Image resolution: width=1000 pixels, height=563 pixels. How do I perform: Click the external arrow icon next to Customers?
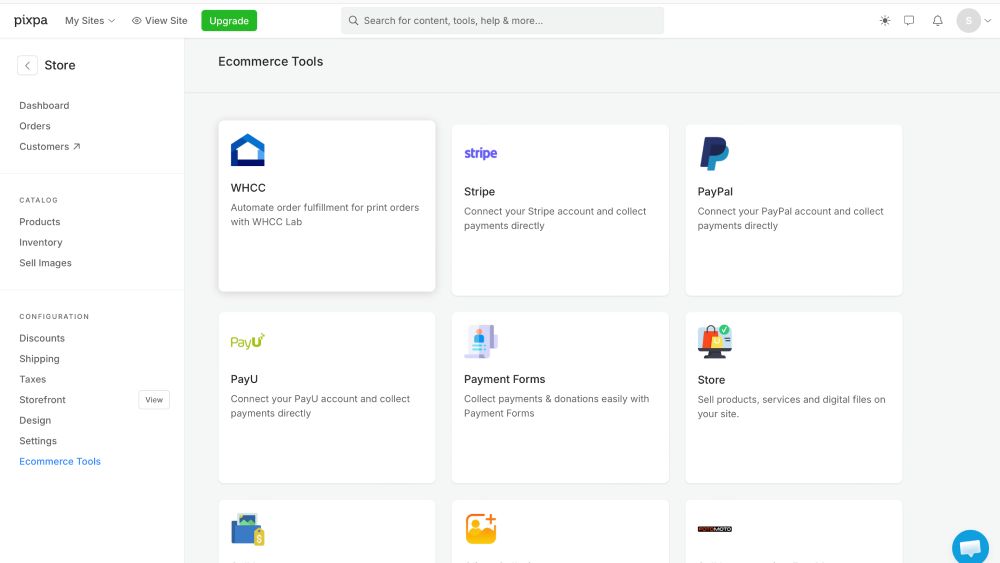click(x=77, y=146)
